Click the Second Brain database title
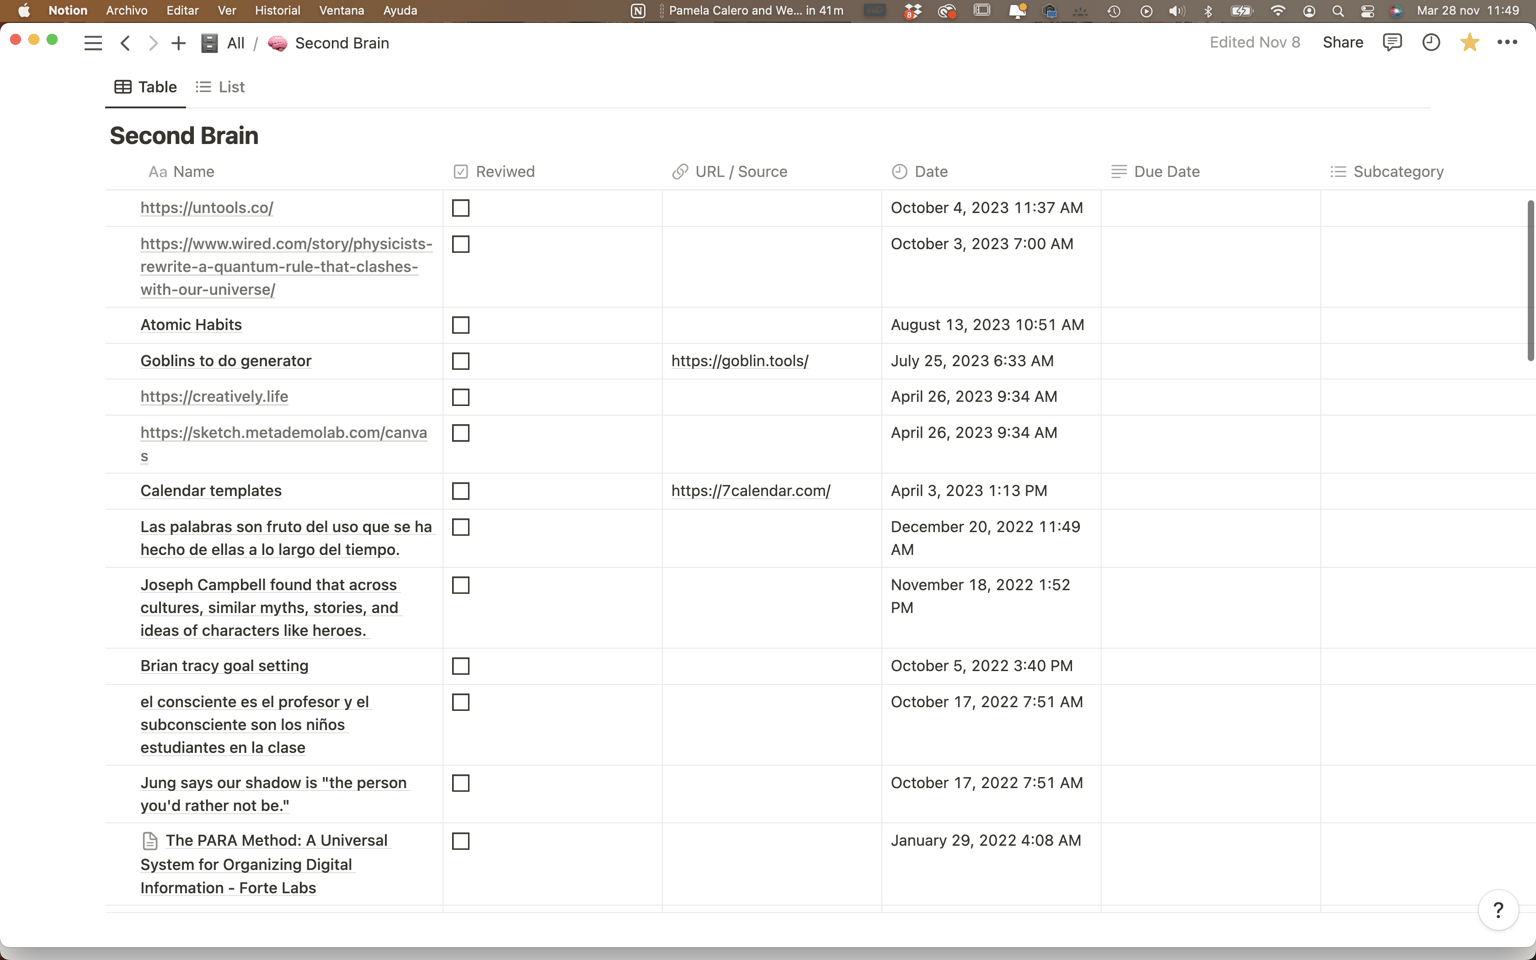Screen dimensions: 1536x960 tap(184, 135)
